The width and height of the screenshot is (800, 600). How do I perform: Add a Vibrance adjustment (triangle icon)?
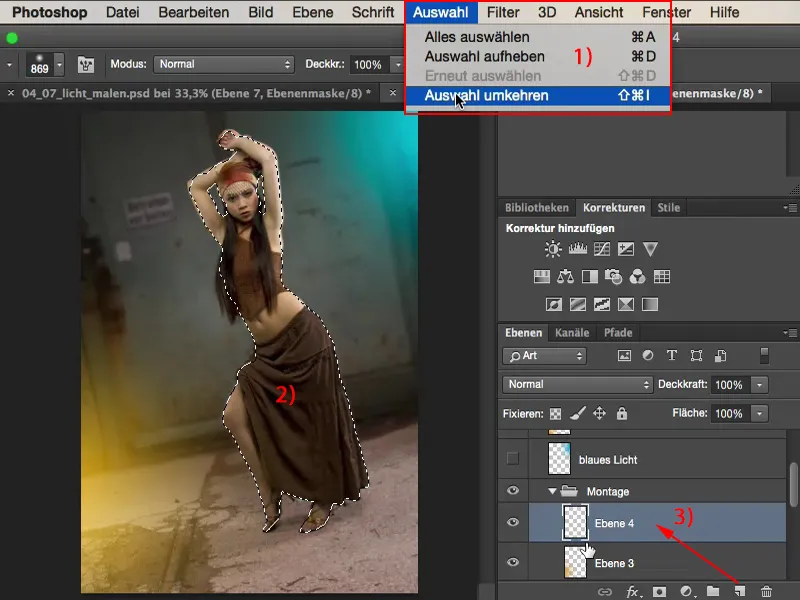point(650,249)
